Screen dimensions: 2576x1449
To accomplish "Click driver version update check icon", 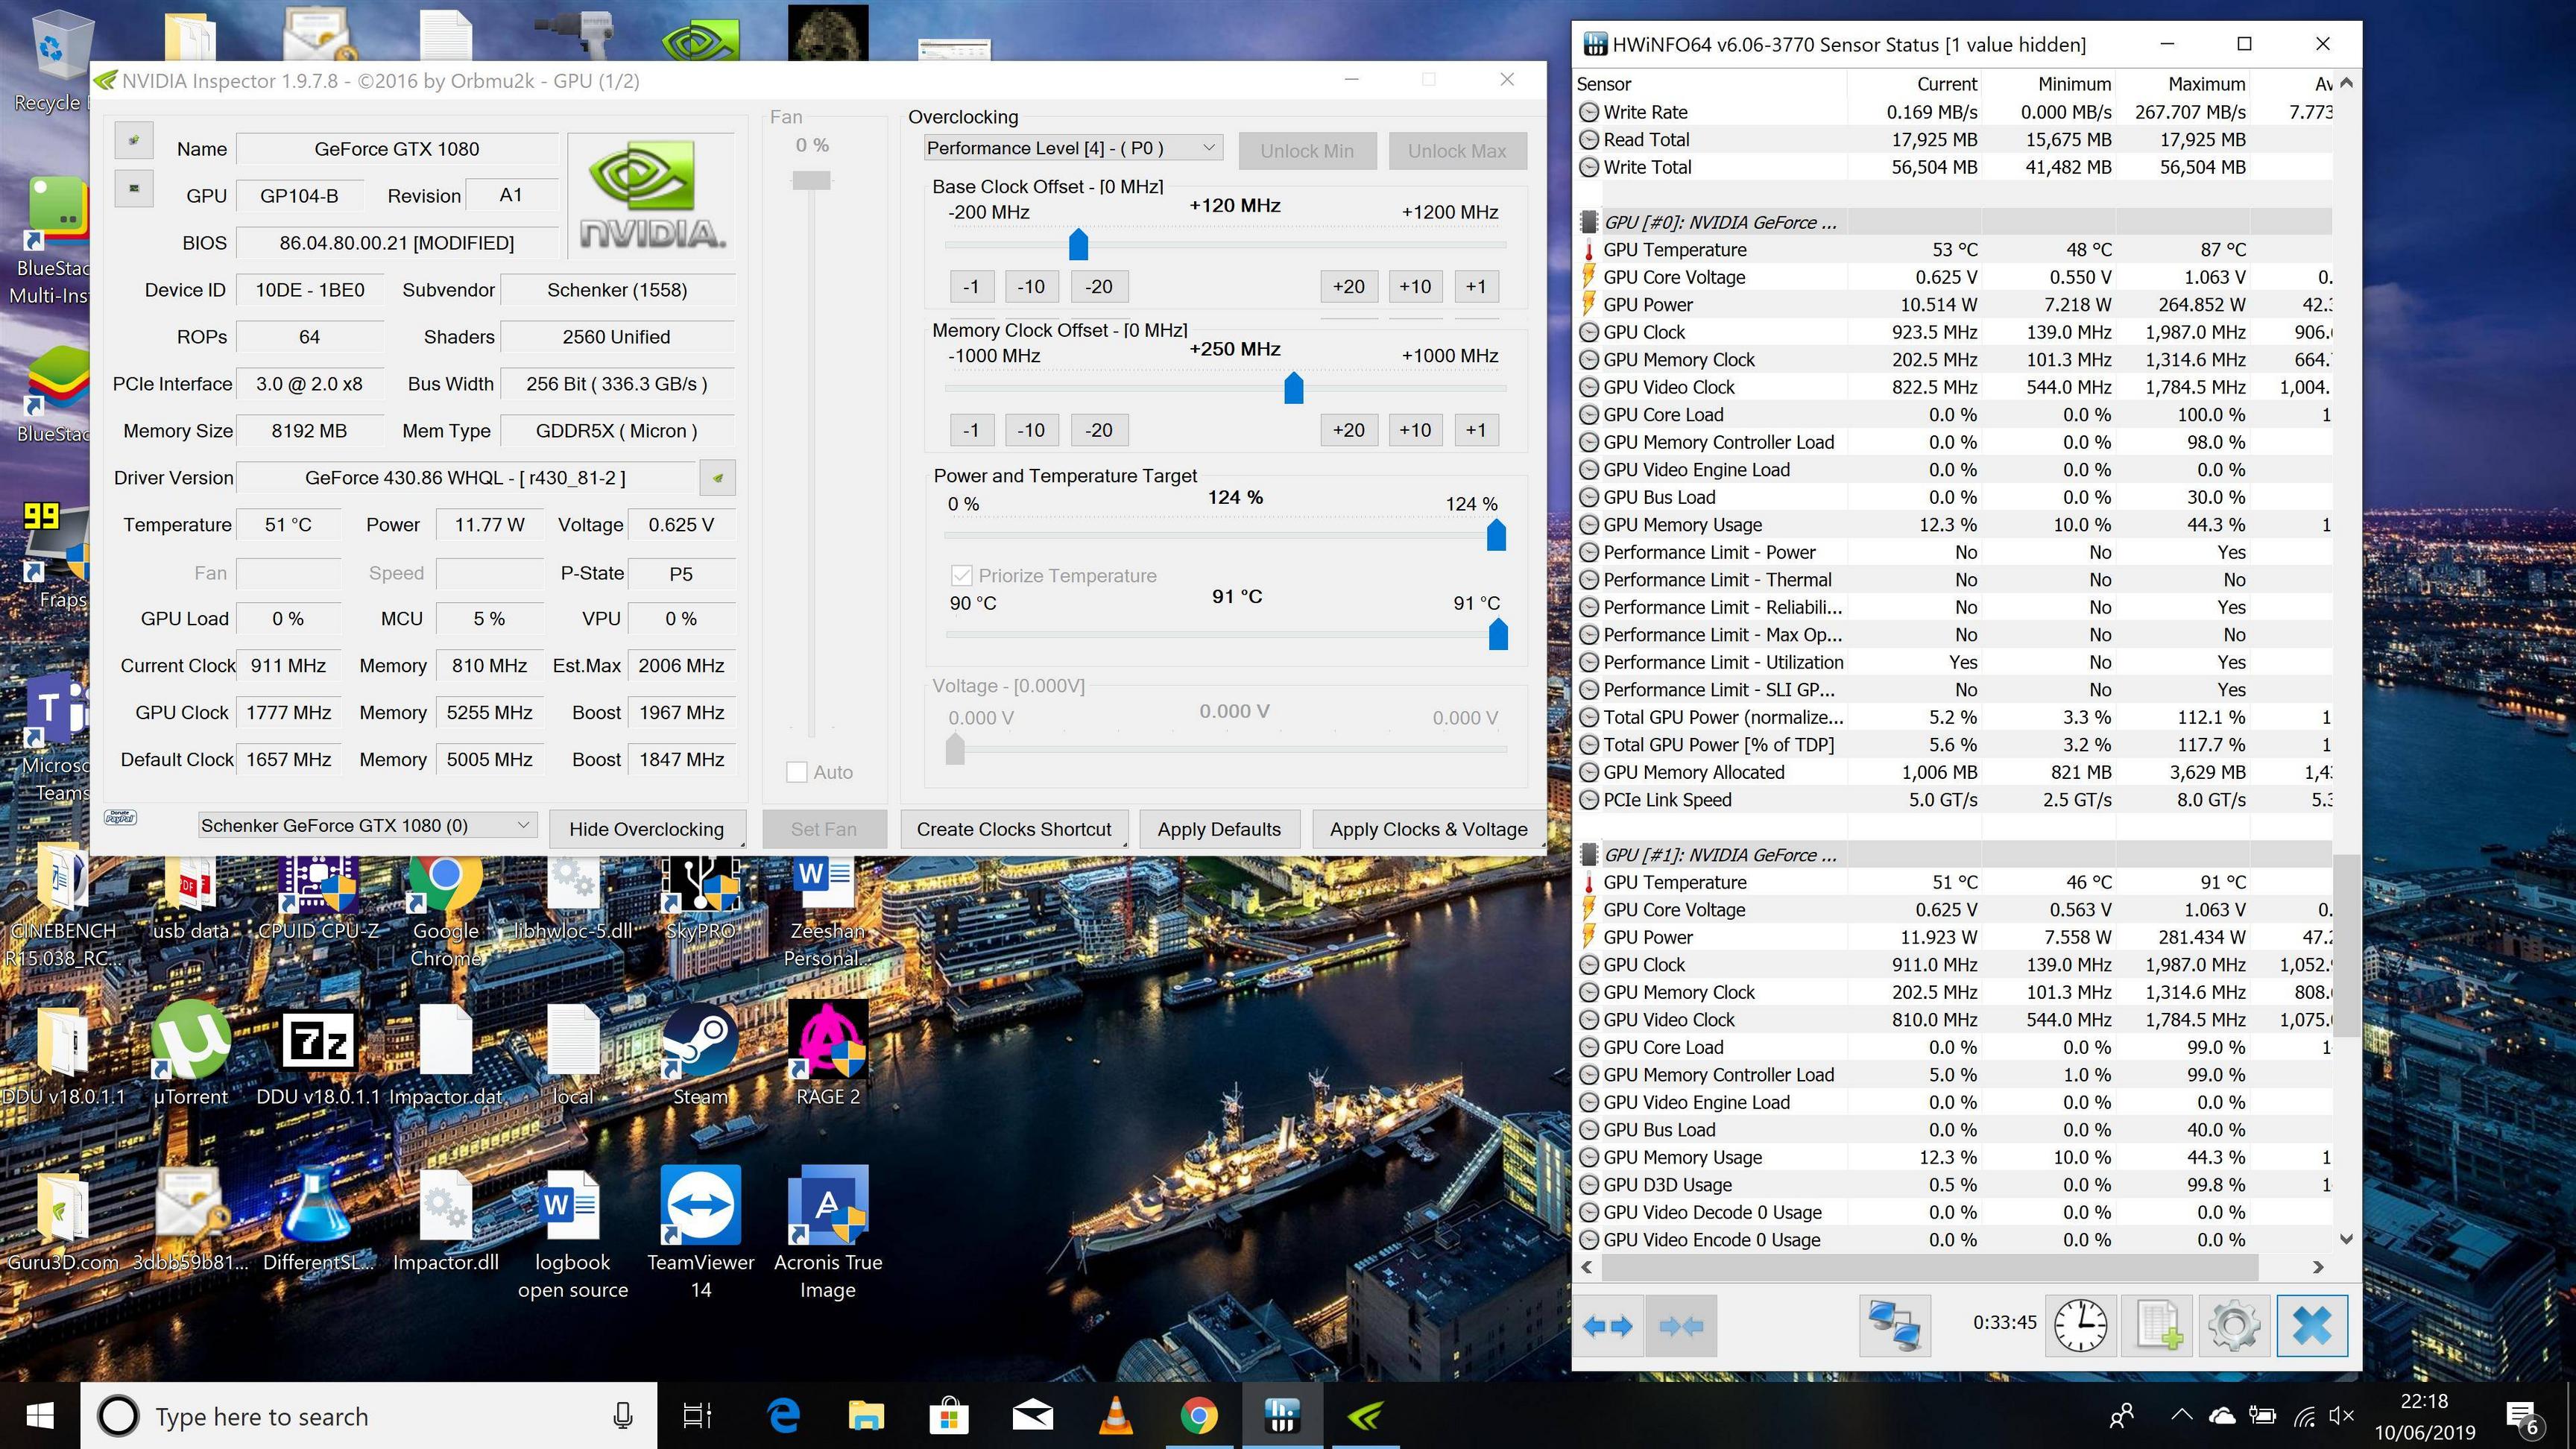I will point(717,478).
